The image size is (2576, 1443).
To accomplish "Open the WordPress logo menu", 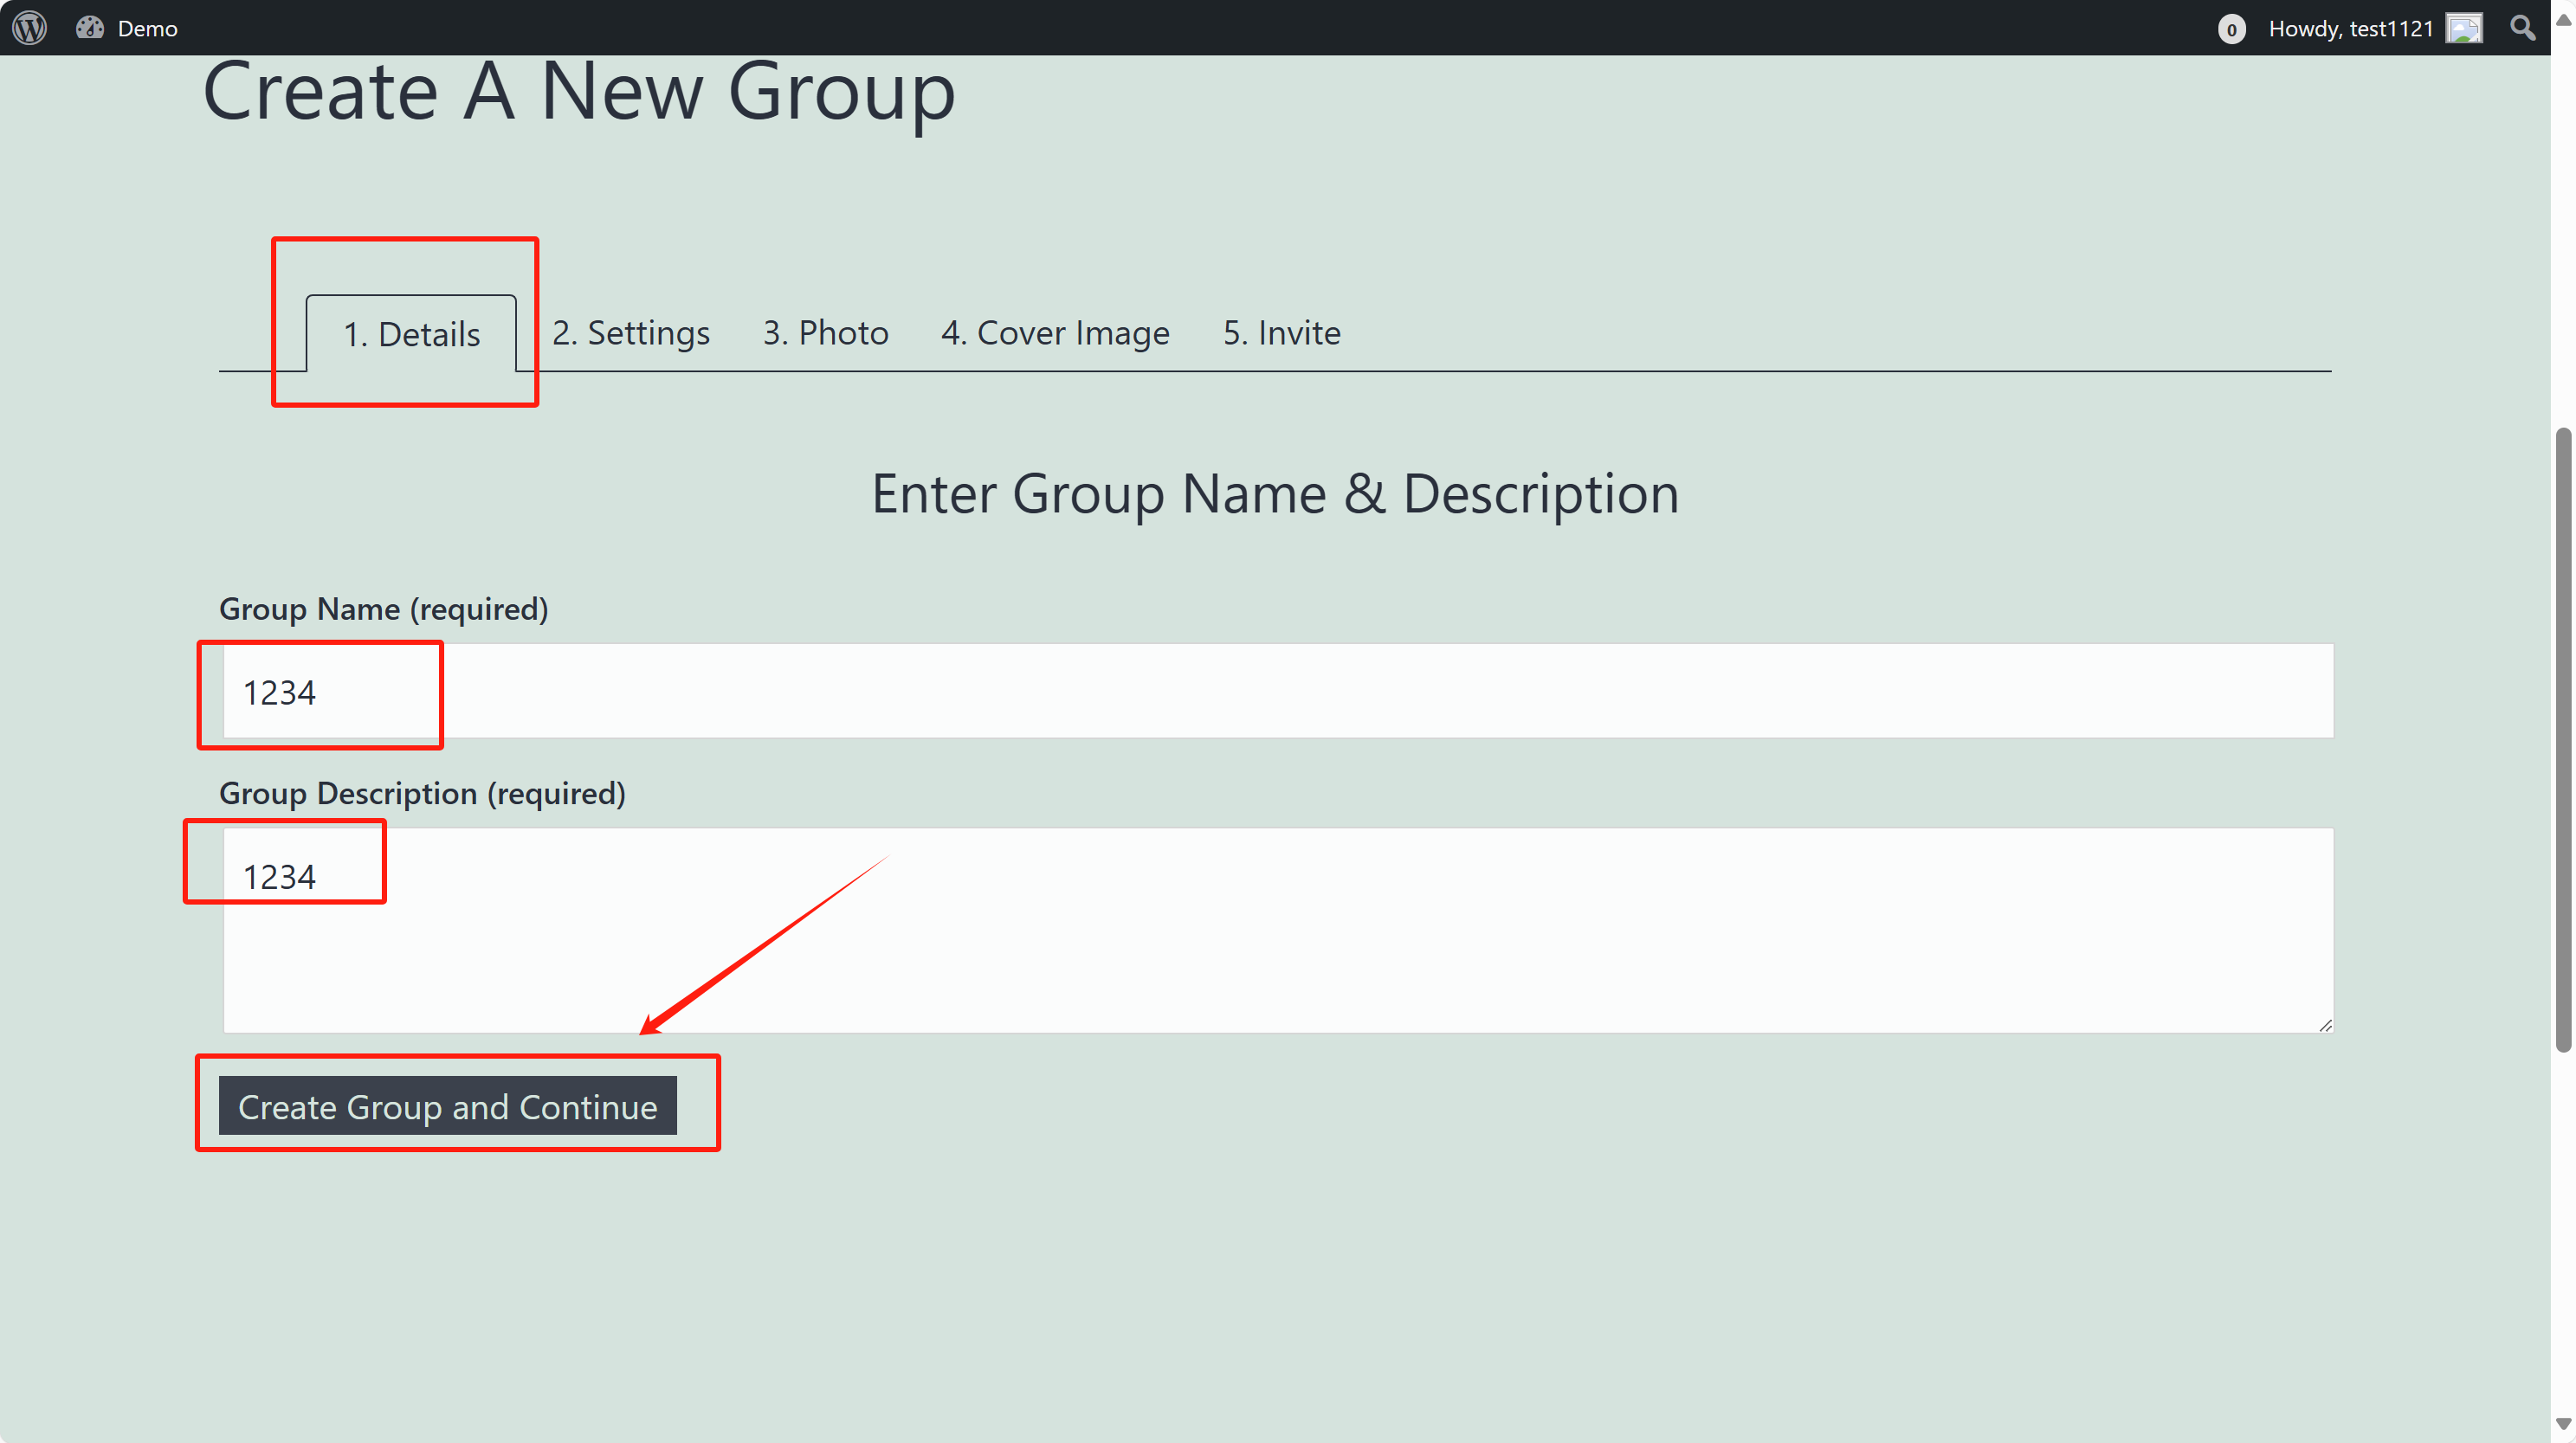I will (x=30, y=28).
